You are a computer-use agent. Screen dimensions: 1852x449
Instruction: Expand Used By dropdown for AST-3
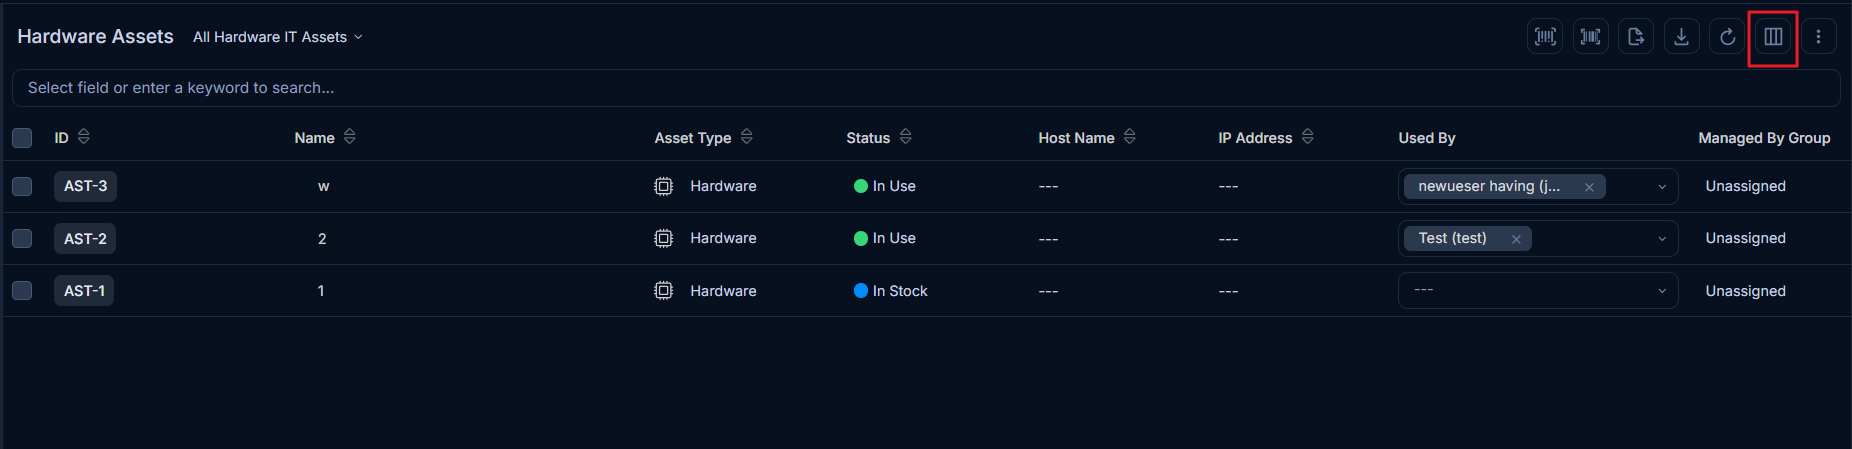[1662, 187]
